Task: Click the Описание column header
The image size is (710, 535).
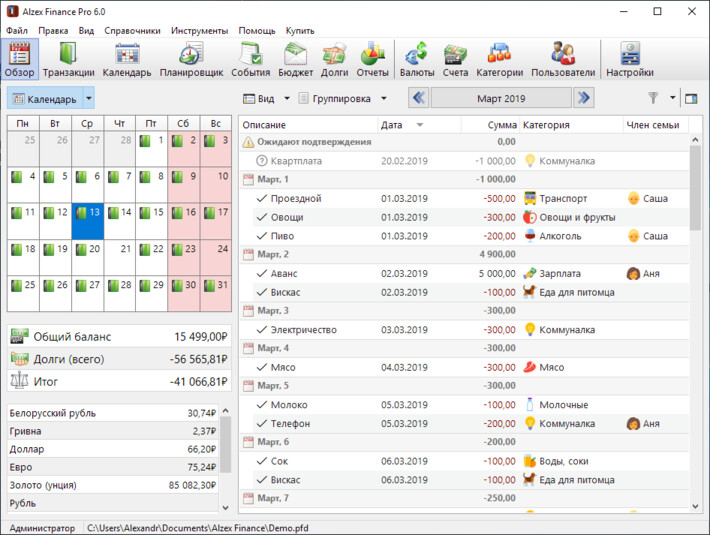Action: pos(308,125)
